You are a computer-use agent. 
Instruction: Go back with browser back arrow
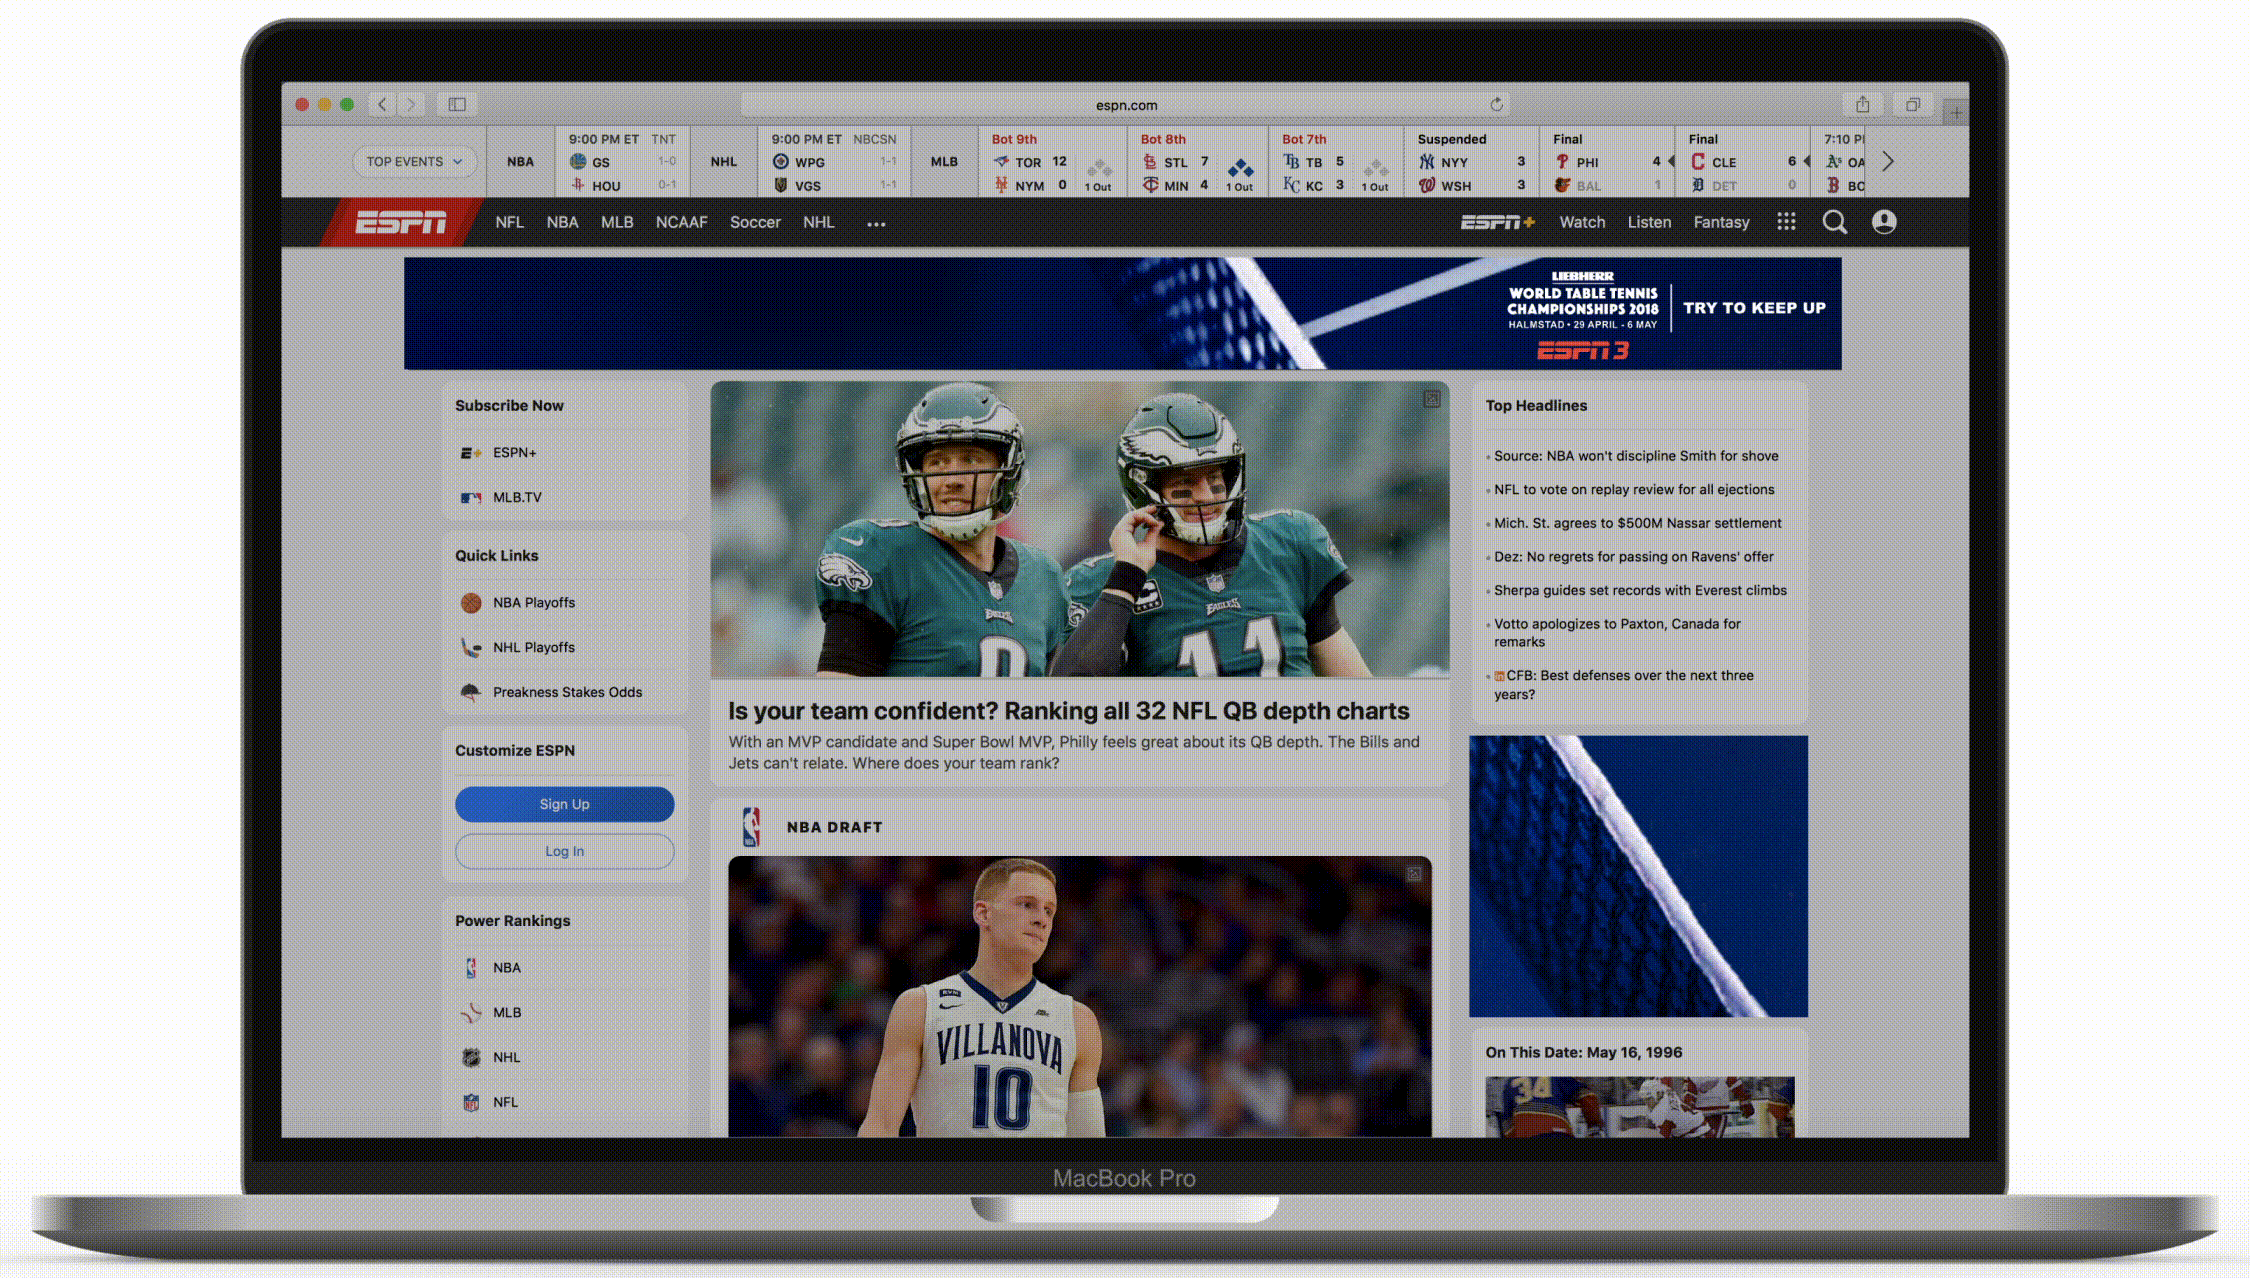[x=382, y=104]
